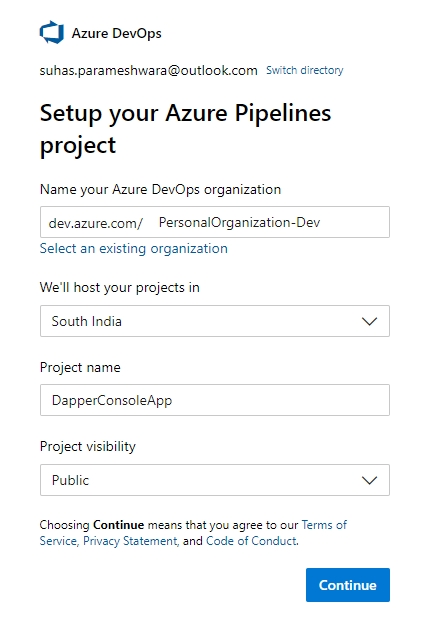Click the dev.azure.com/ URL prefix
Screen dimensions: 431x624
tap(96, 223)
